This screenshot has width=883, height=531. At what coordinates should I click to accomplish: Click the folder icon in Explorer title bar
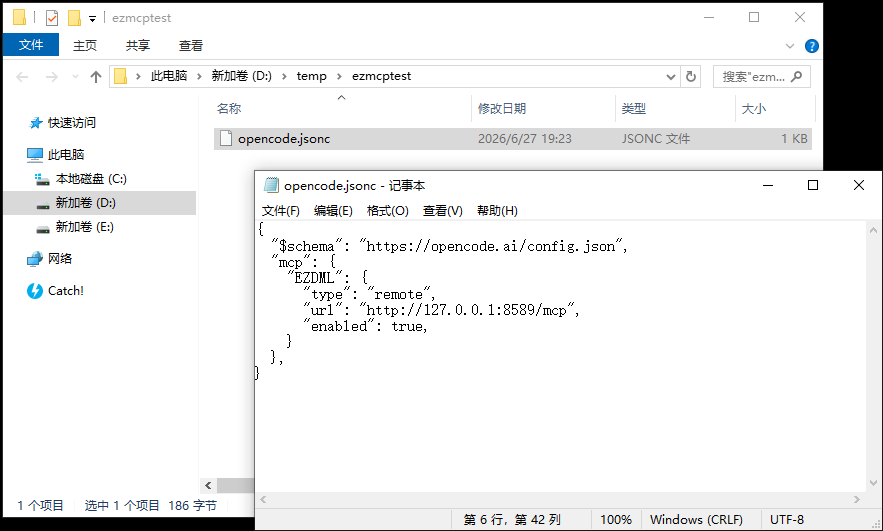pos(19,17)
